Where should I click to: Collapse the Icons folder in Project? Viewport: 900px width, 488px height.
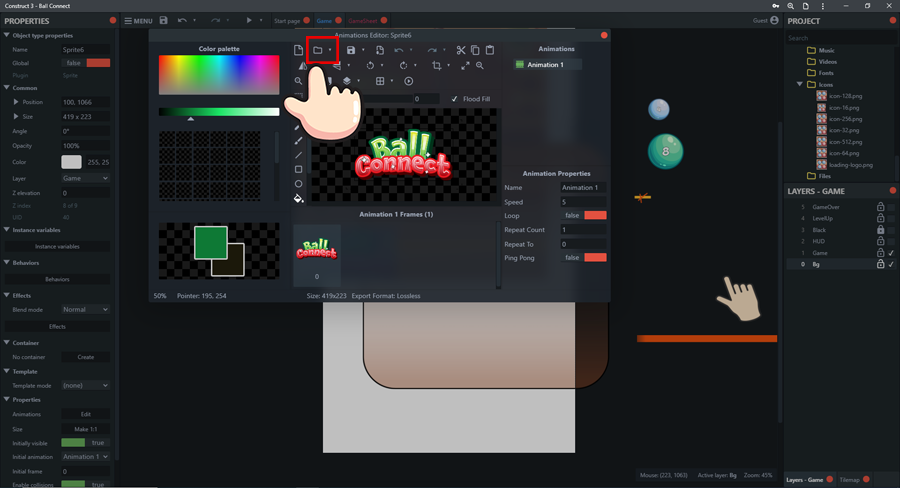tap(800, 85)
